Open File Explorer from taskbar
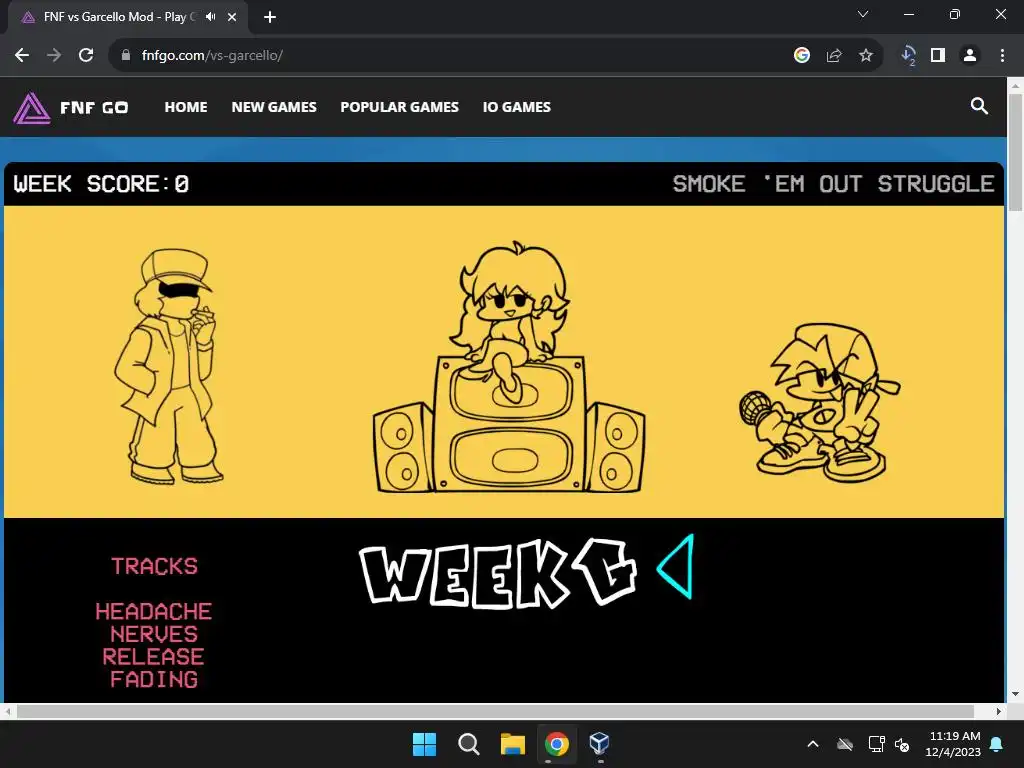1024x768 pixels. [x=513, y=744]
